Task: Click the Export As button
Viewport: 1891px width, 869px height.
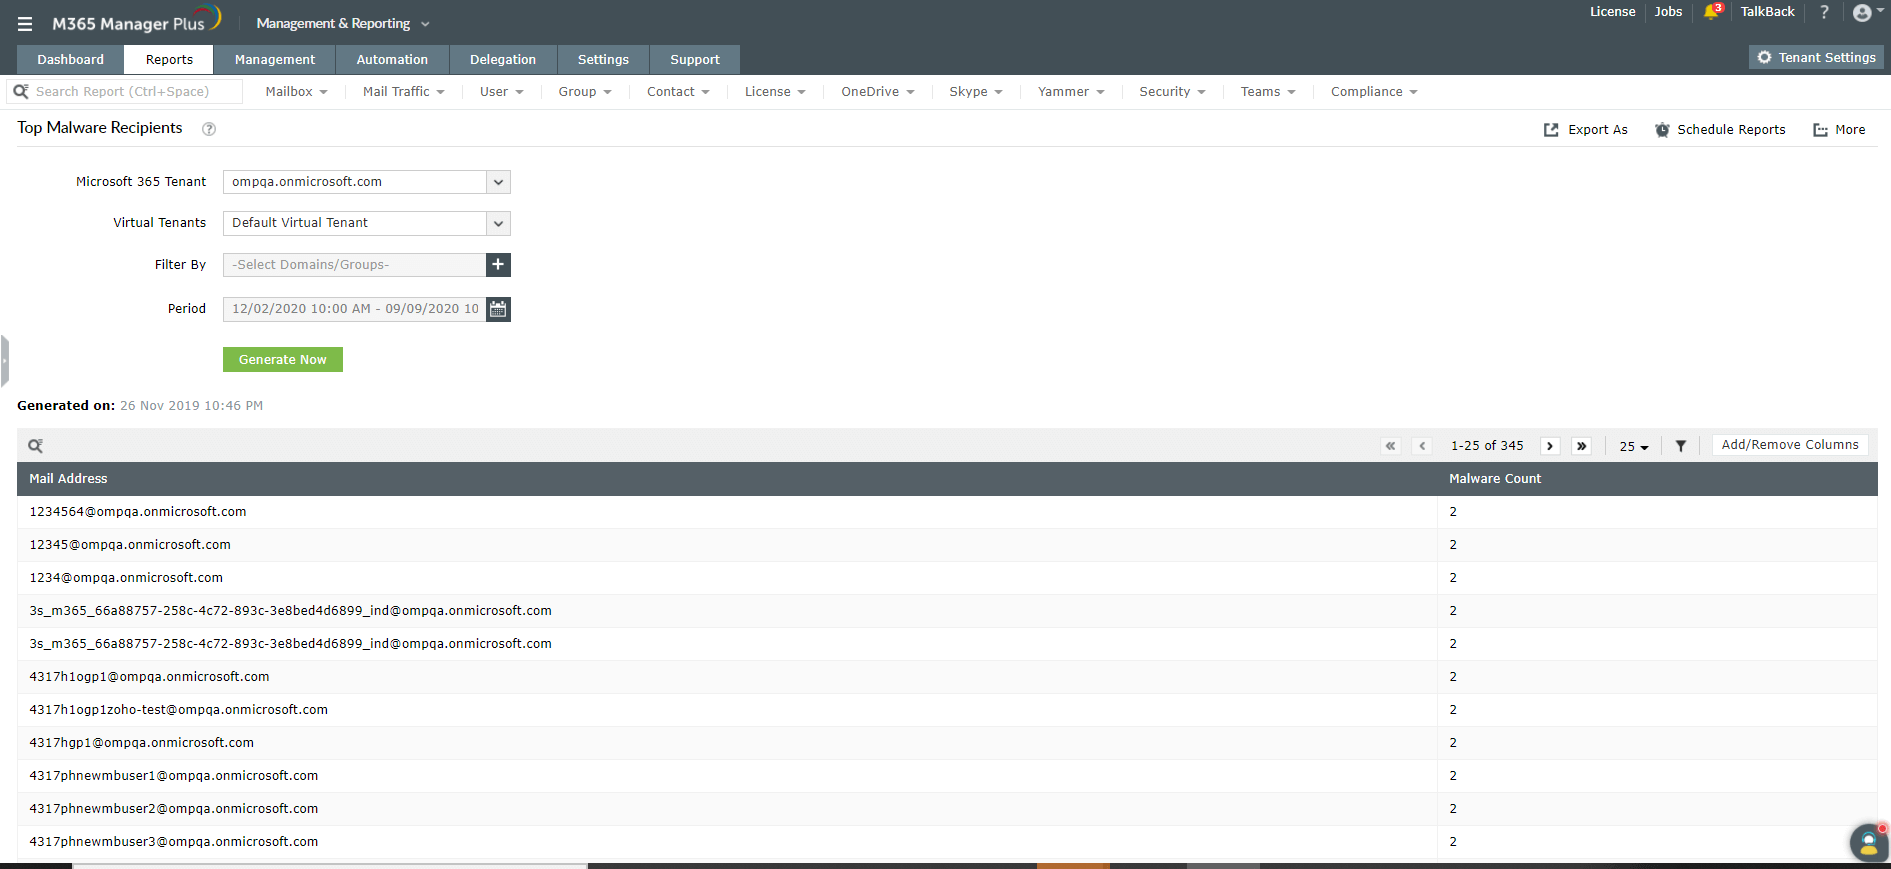Action: [1586, 130]
